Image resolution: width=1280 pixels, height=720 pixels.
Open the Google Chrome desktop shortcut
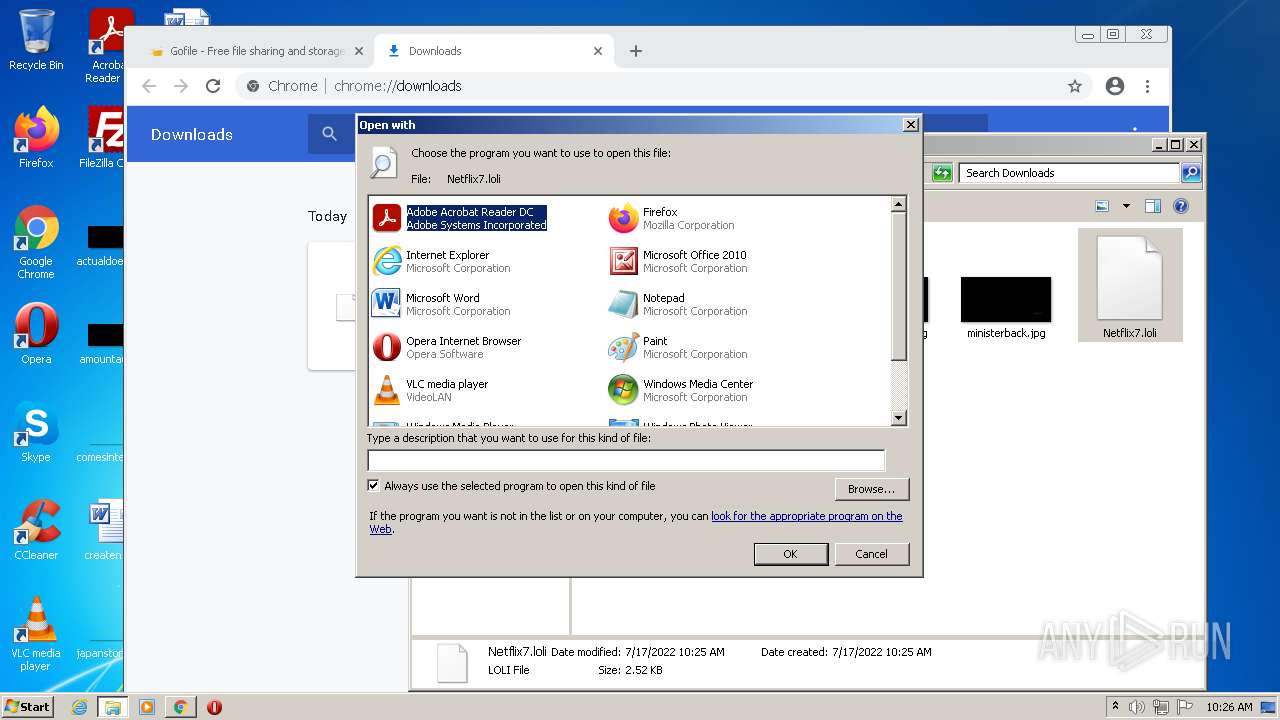coord(36,242)
